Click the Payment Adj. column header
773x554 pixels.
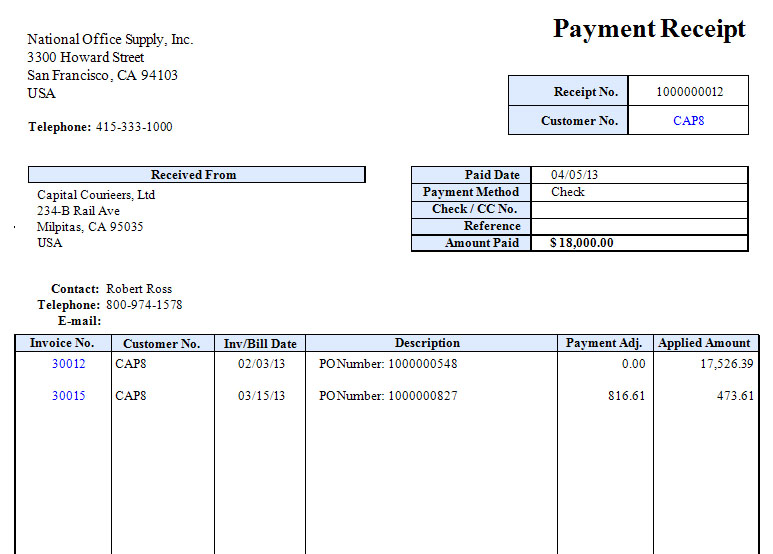pyautogui.click(x=603, y=343)
